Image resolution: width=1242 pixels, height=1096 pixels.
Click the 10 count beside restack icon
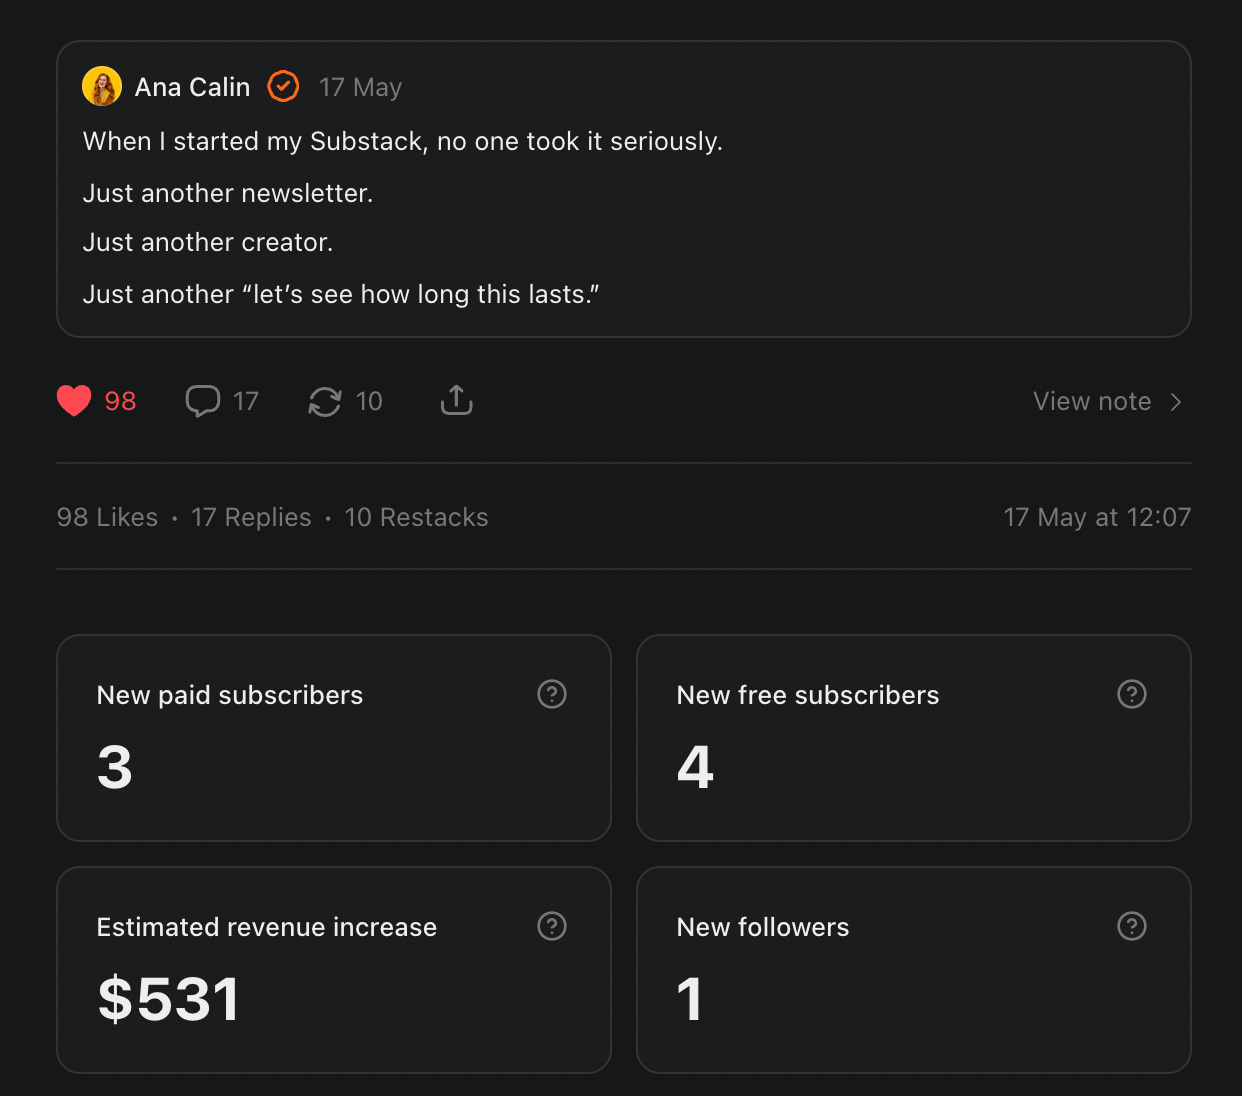(x=369, y=401)
